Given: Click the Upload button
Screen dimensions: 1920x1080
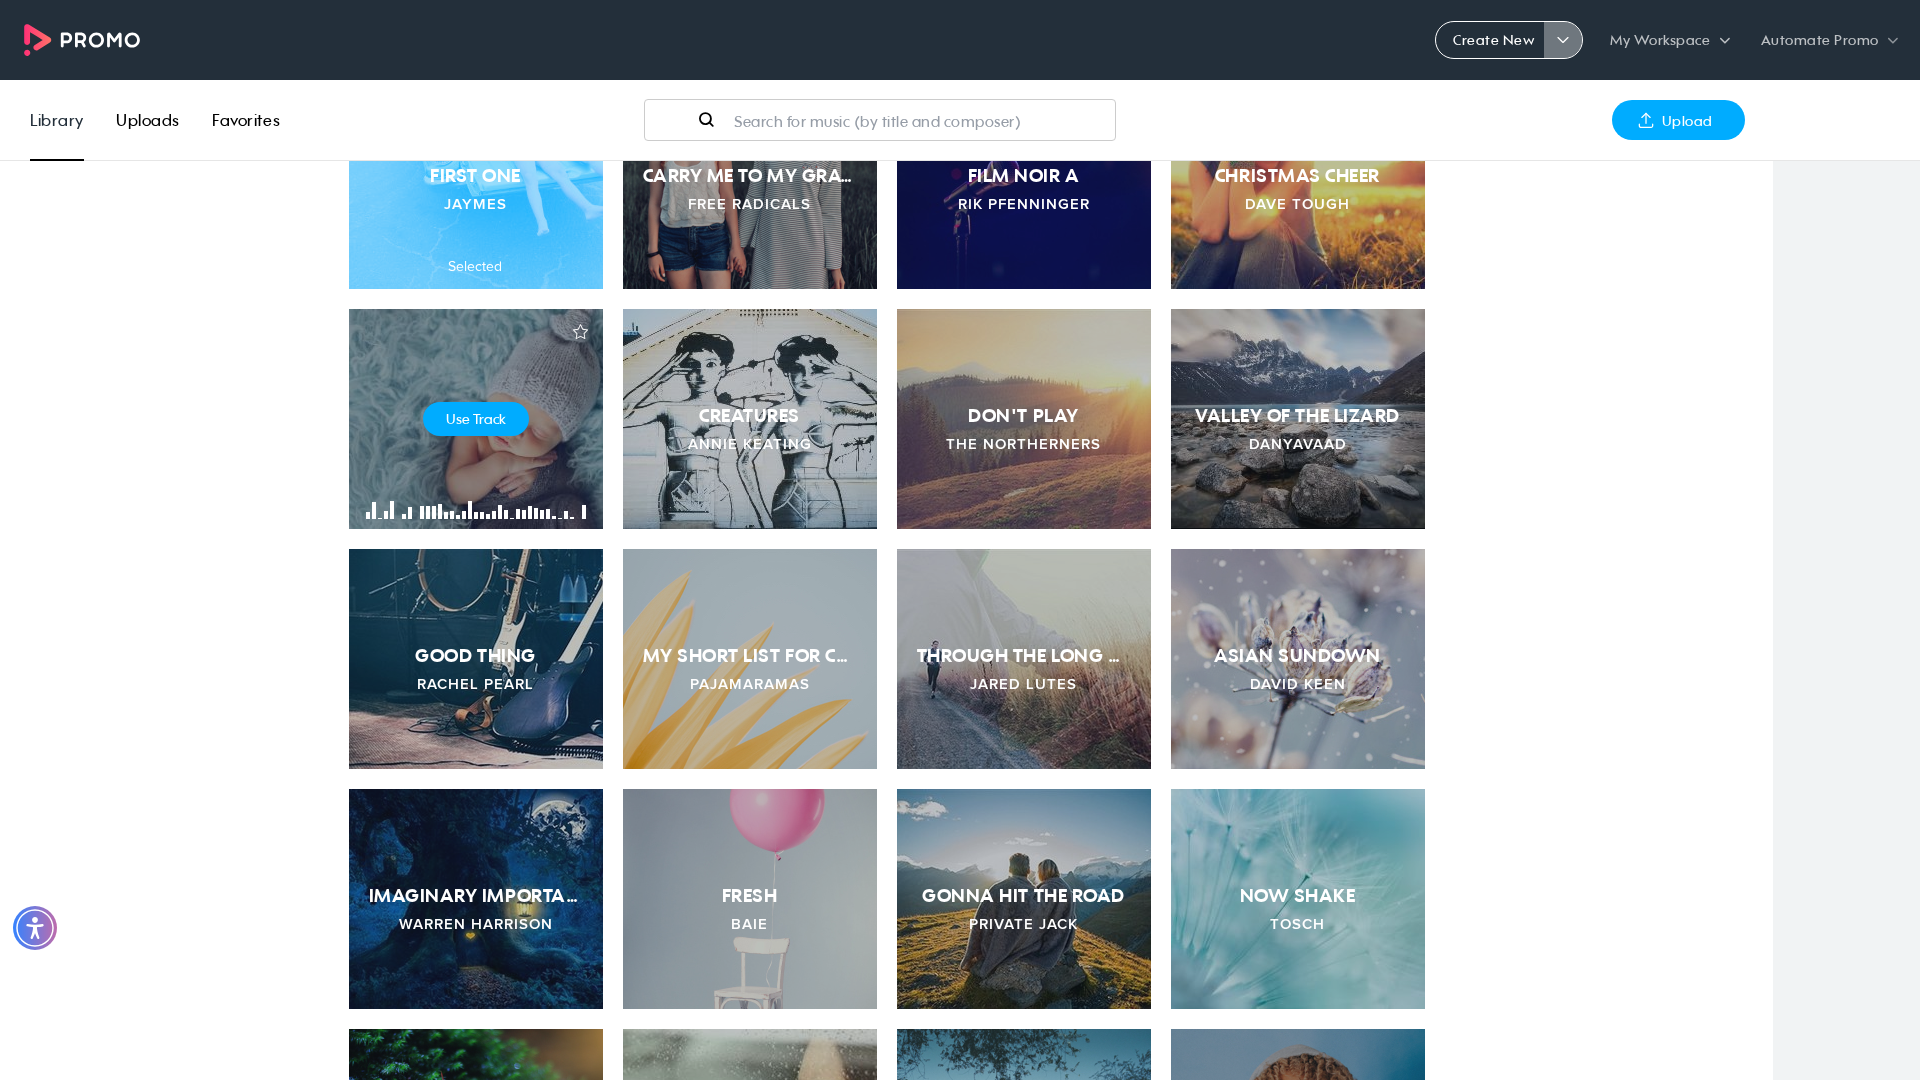Looking at the screenshot, I should point(1678,120).
